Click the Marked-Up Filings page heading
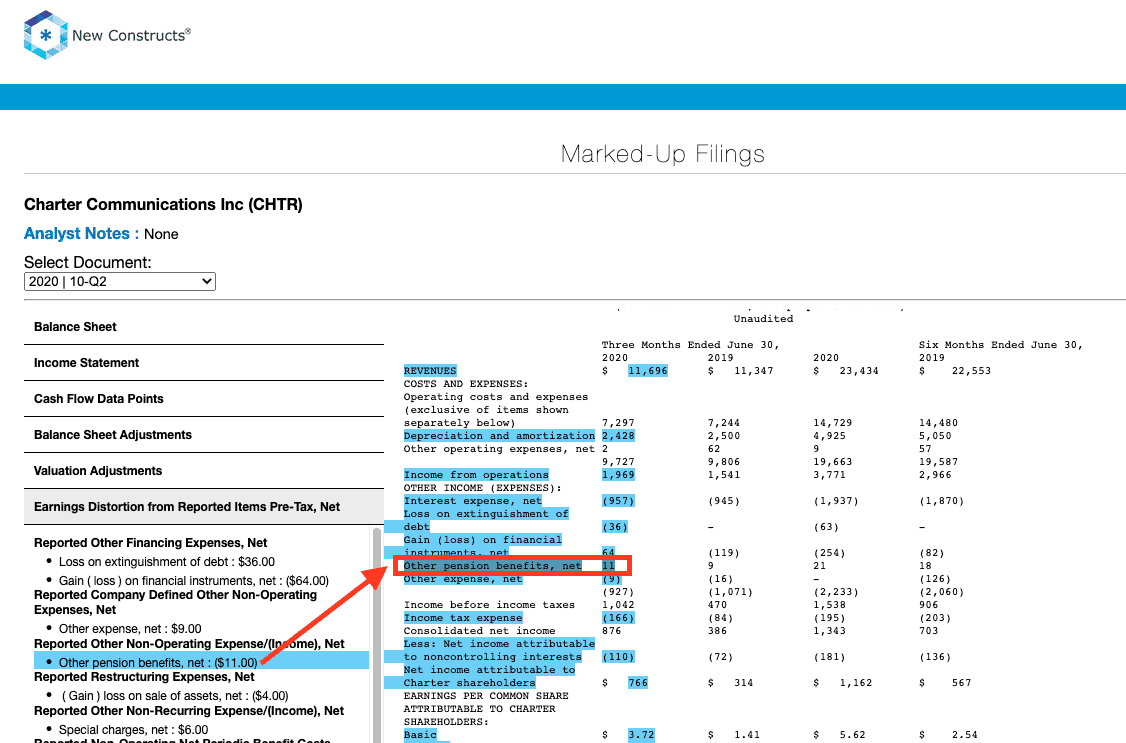 click(662, 154)
